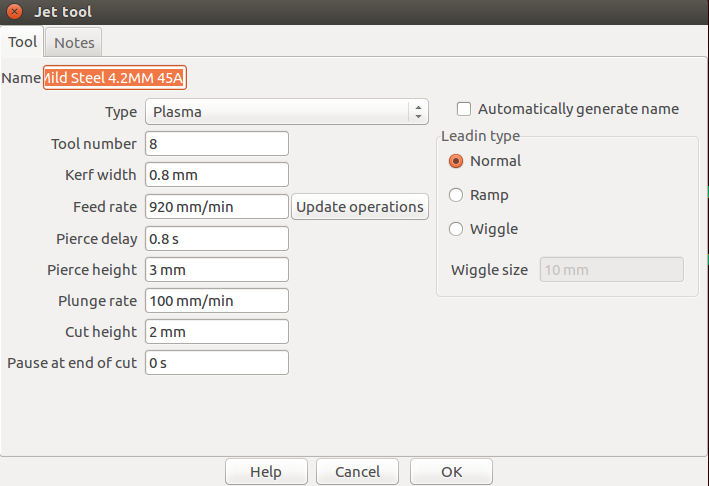Click the Pierce height field
Image resolution: width=709 pixels, height=486 pixels.
click(x=217, y=270)
